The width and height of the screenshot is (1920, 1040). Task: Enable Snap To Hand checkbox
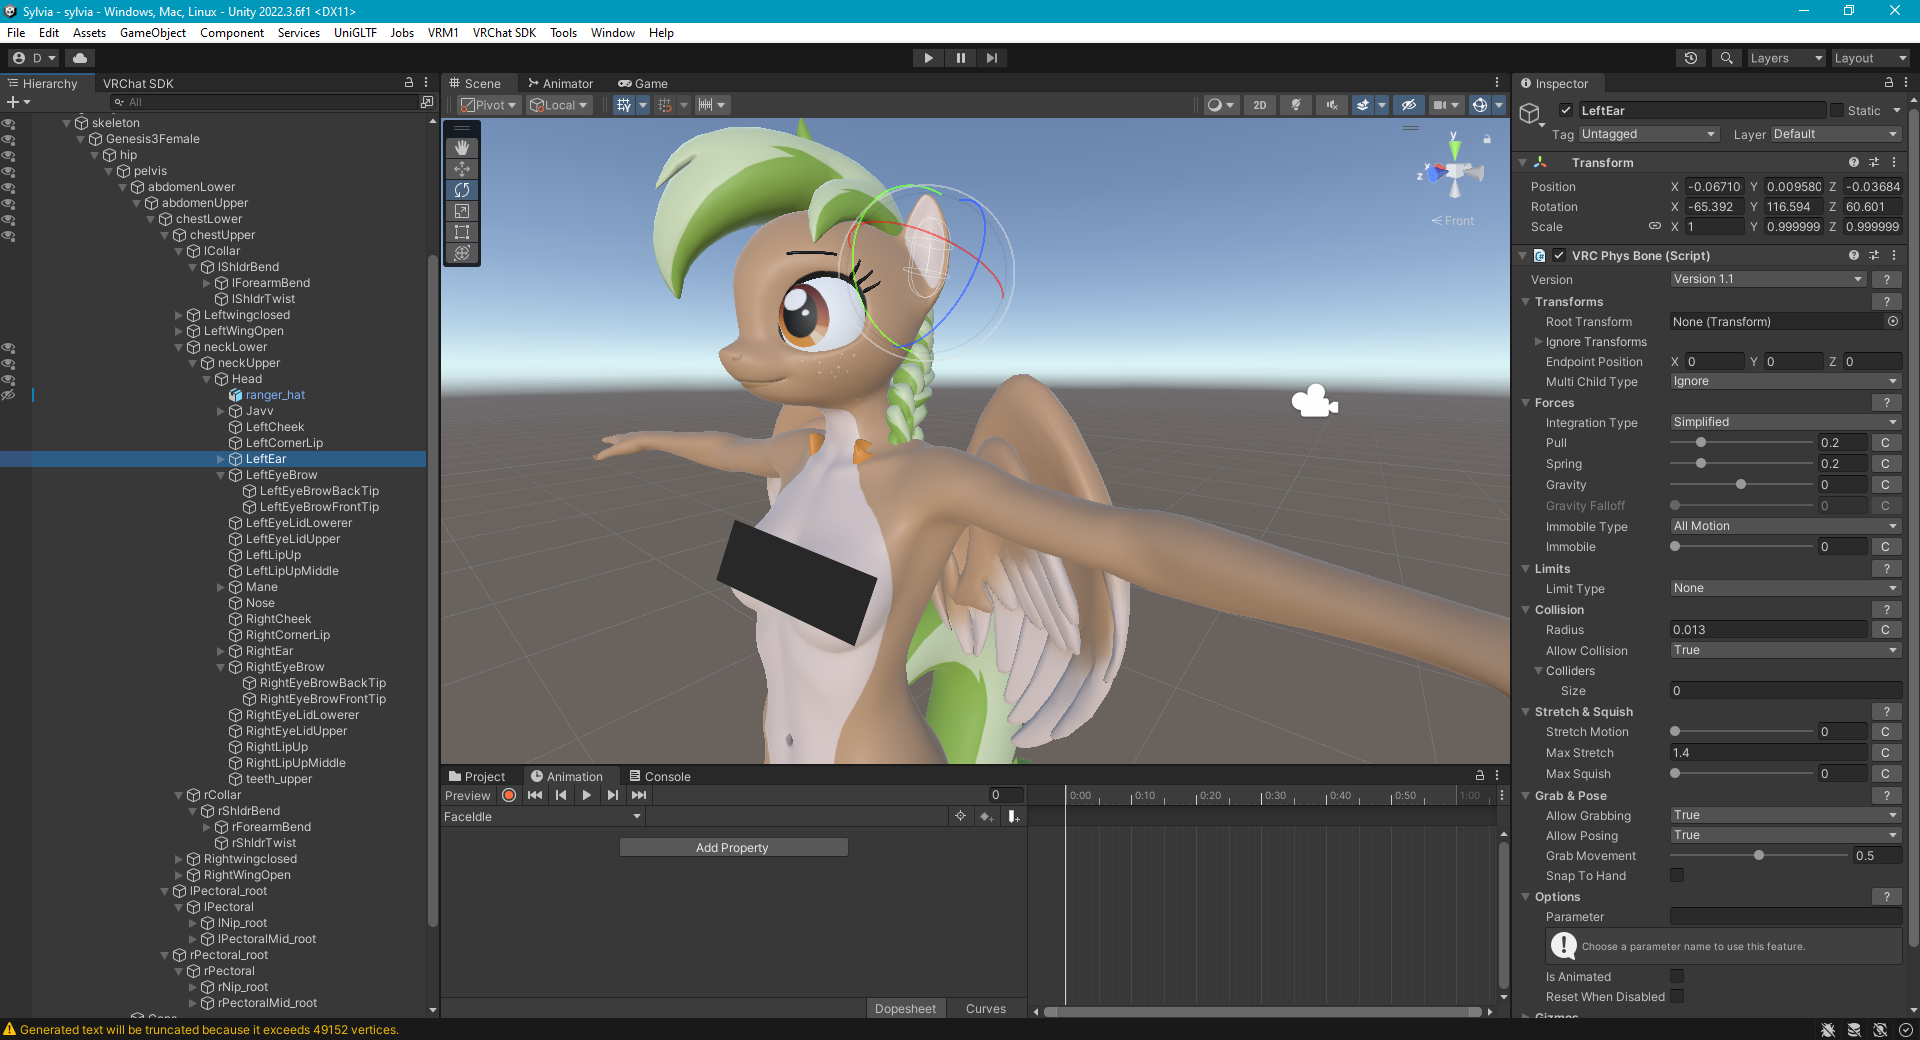(x=1677, y=875)
